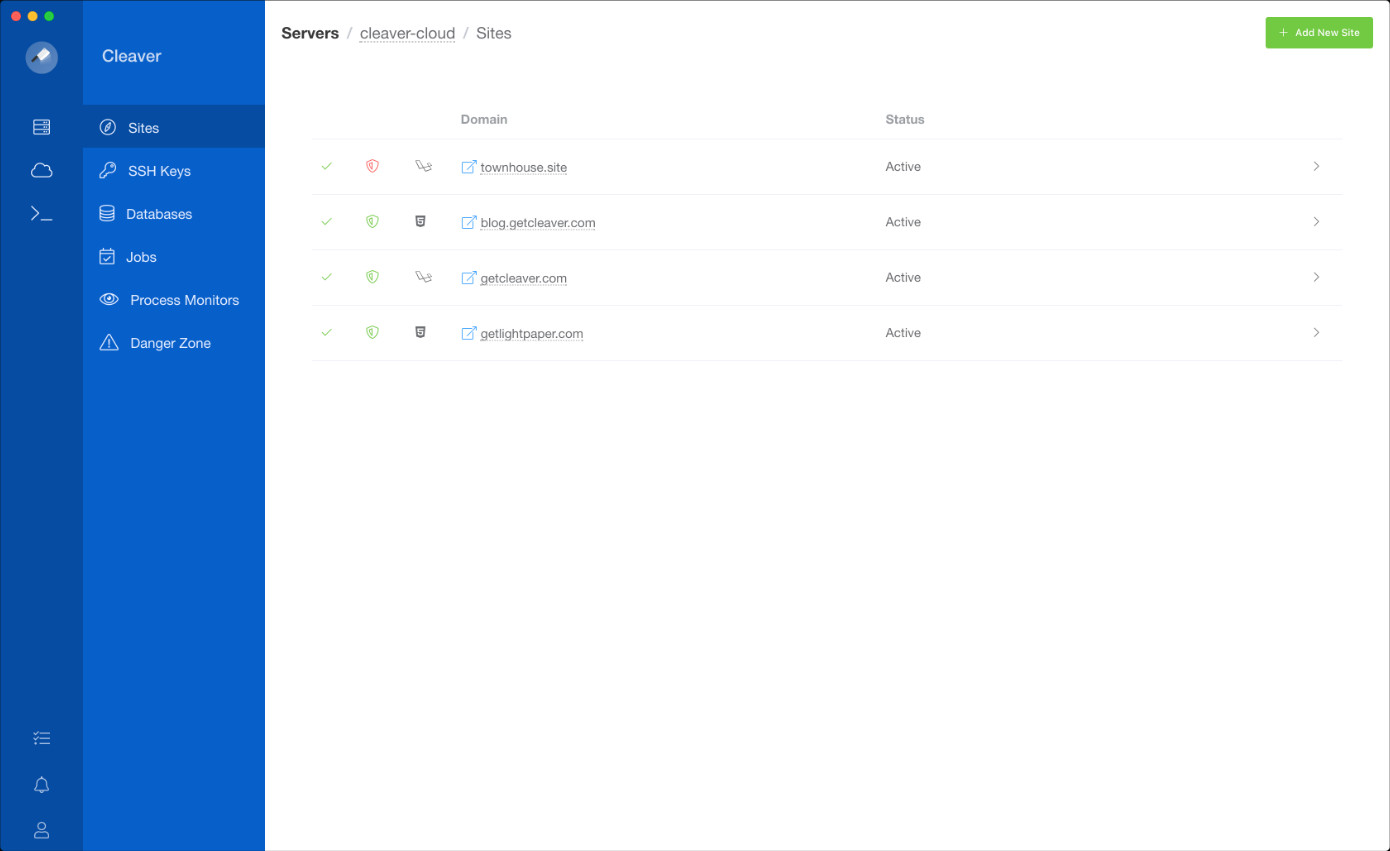Screen dimensions: 1390x851
Task: Expand getlightpaper.com row chevron
Action: (1316, 333)
